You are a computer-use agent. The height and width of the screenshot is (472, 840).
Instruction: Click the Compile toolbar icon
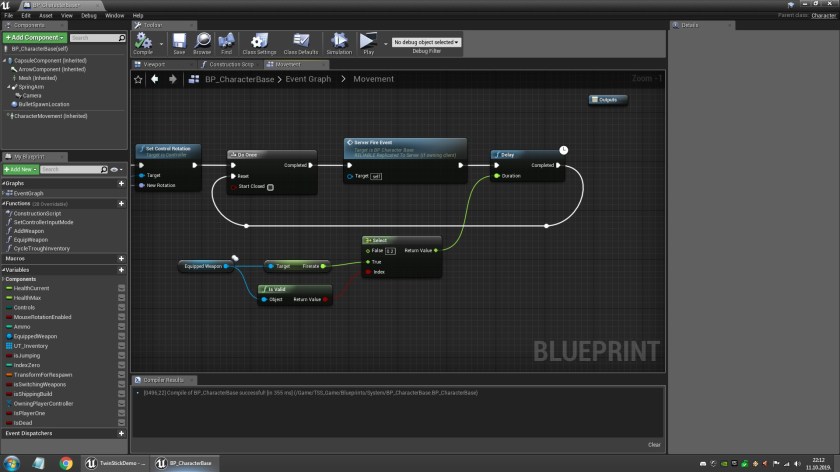point(143,43)
